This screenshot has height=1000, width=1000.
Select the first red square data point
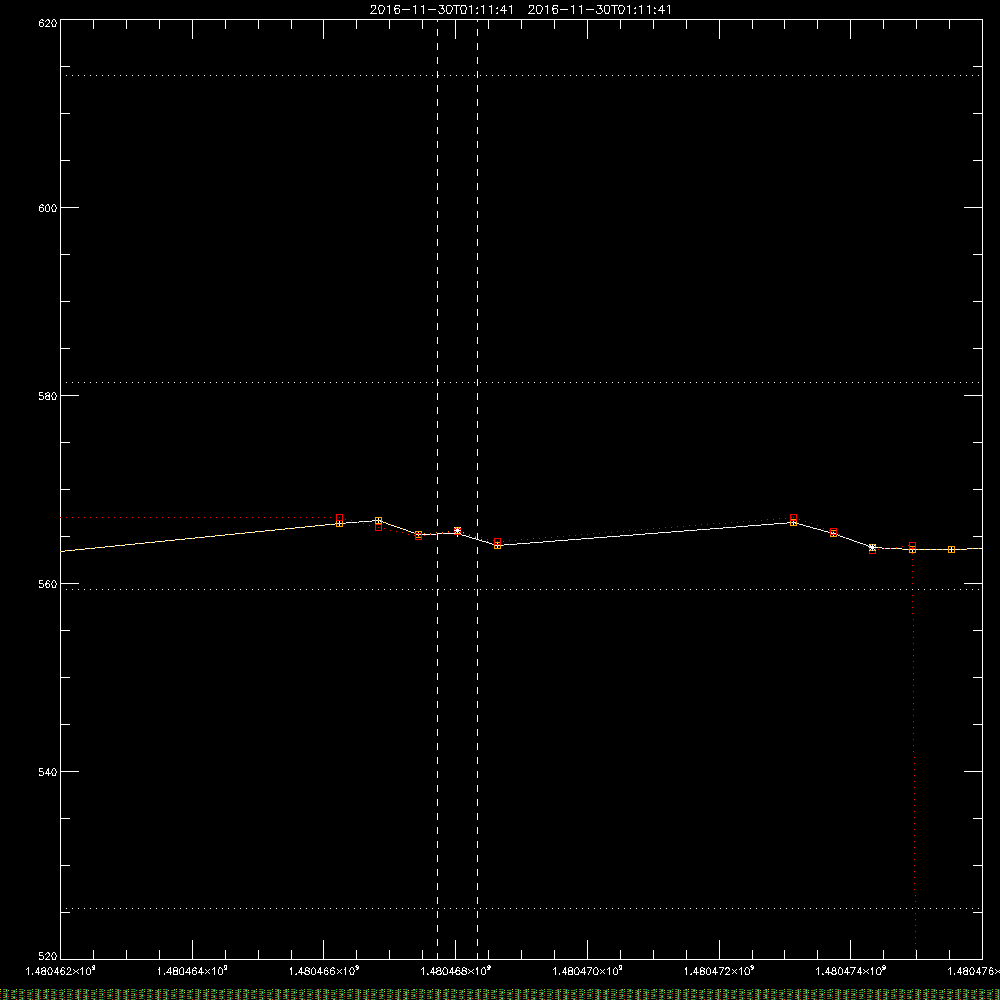click(339, 518)
